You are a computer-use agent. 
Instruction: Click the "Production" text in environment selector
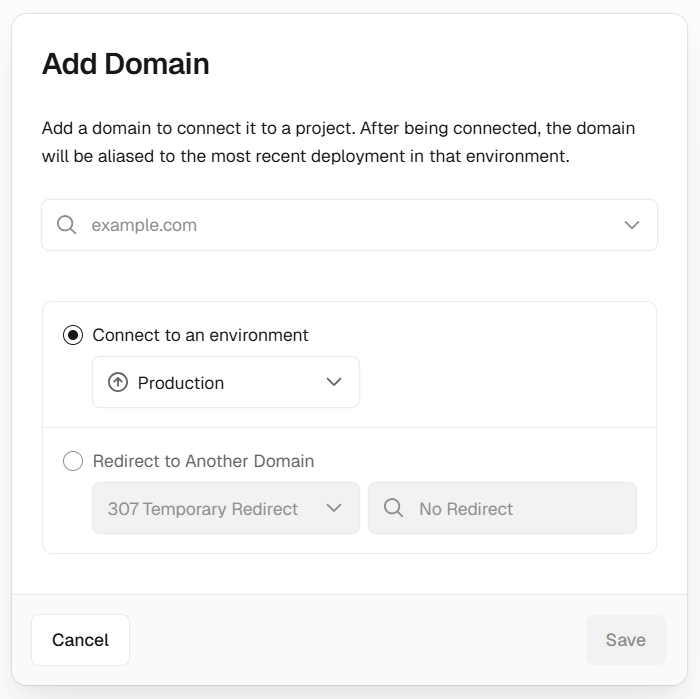pos(181,383)
